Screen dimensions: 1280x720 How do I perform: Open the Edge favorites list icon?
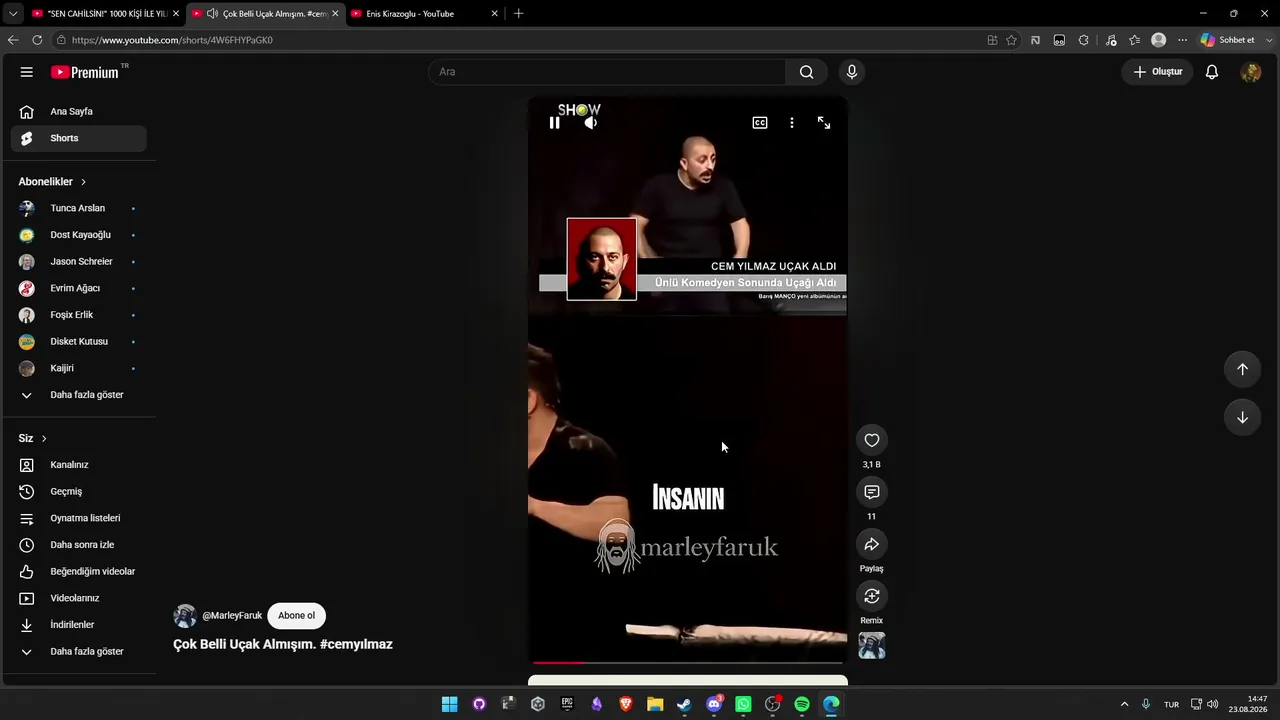click(x=1134, y=40)
